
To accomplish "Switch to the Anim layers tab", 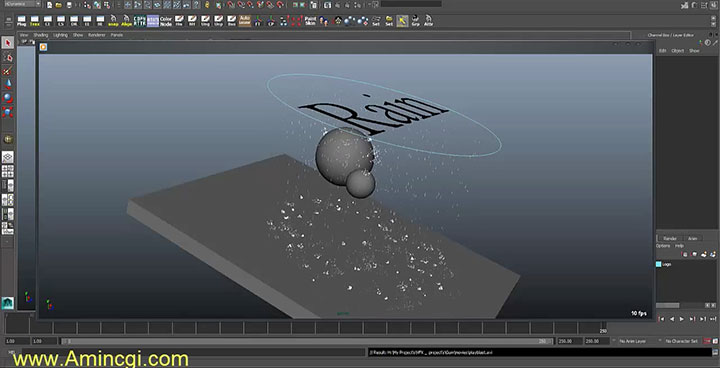I will 692,238.
